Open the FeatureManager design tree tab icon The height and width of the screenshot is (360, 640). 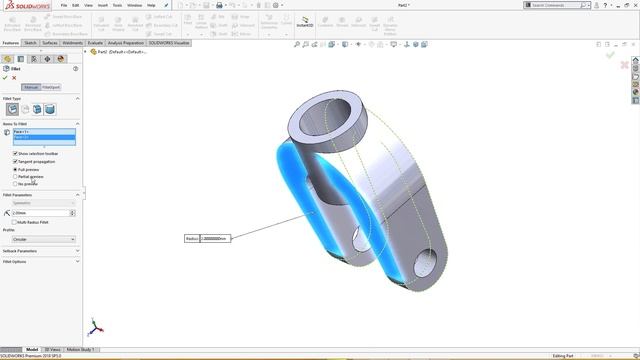7,59
